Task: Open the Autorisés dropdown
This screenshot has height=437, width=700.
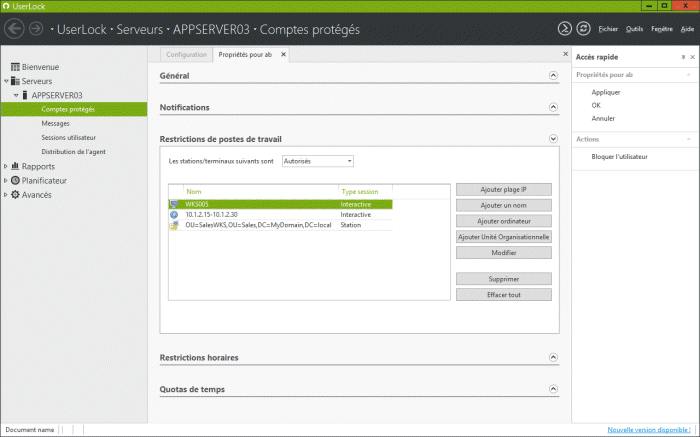Action: pyautogui.click(x=318, y=161)
